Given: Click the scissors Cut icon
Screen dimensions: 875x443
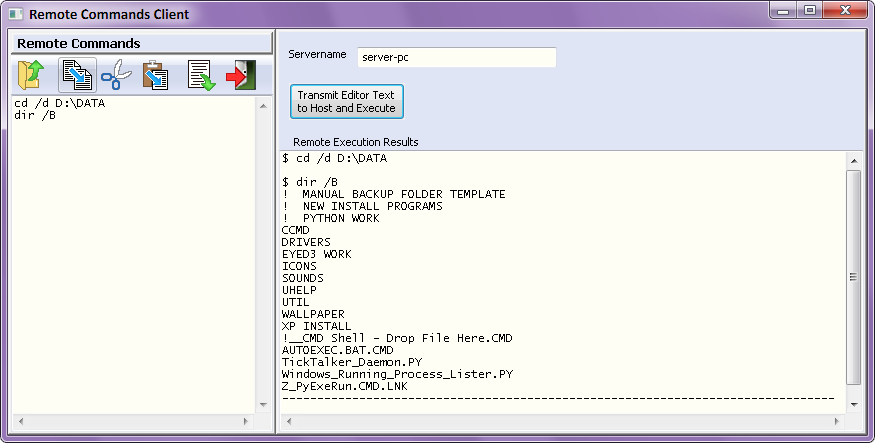Looking at the screenshot, I should (x=116, y=75).
